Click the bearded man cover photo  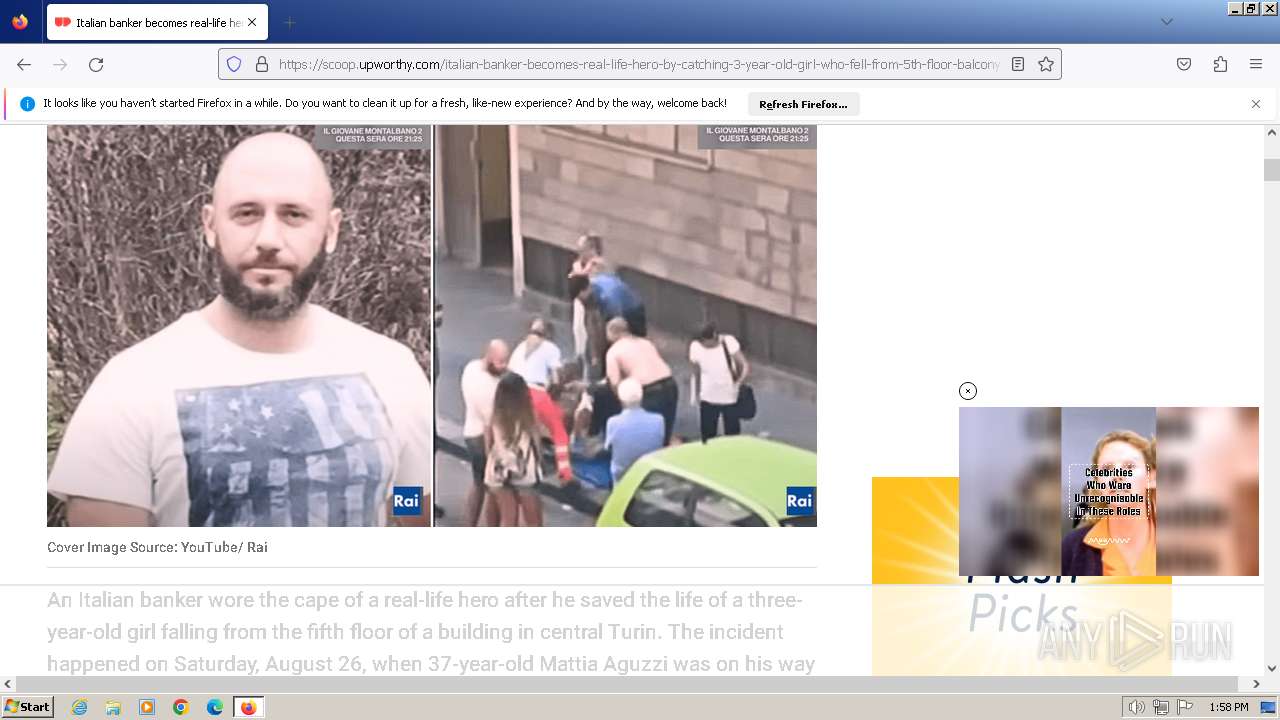click(239, 325)
